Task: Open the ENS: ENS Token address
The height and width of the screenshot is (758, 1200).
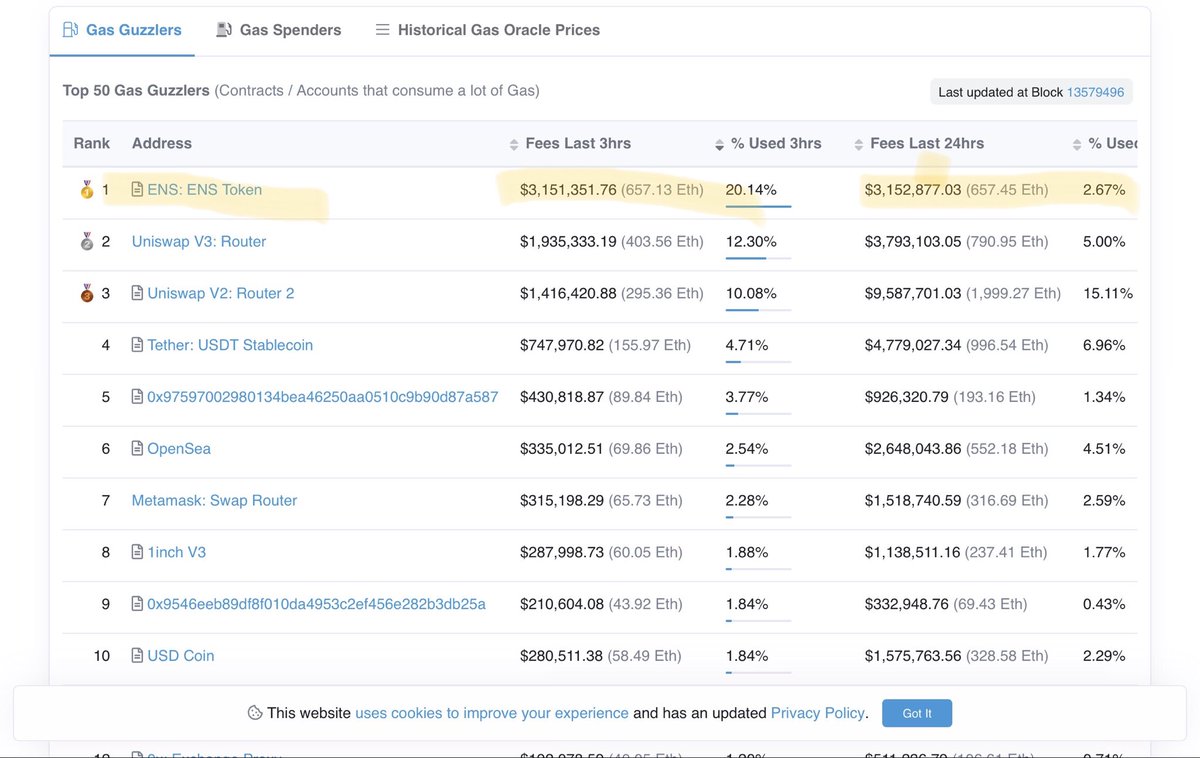Action: tap(204, 190)
